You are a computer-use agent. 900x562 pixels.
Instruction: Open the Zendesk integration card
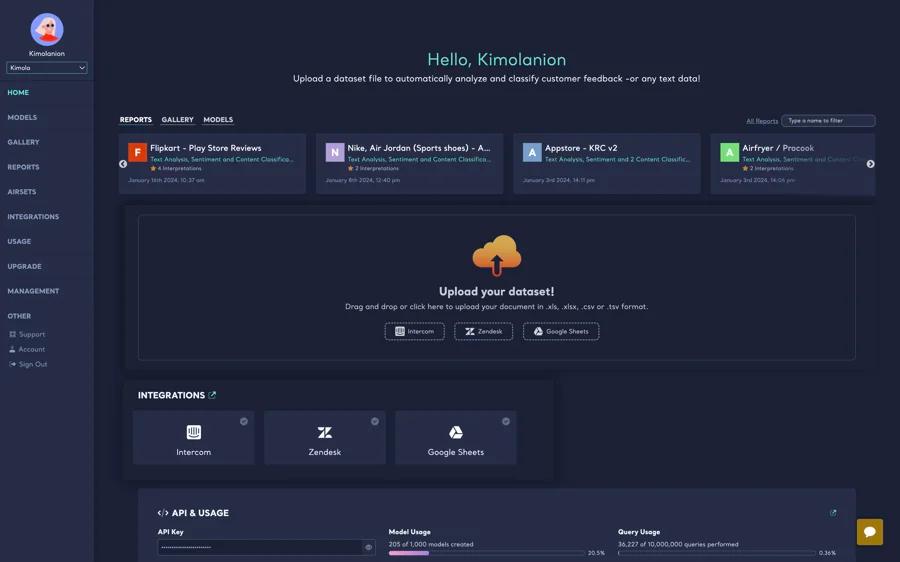[x=325, y=437]
